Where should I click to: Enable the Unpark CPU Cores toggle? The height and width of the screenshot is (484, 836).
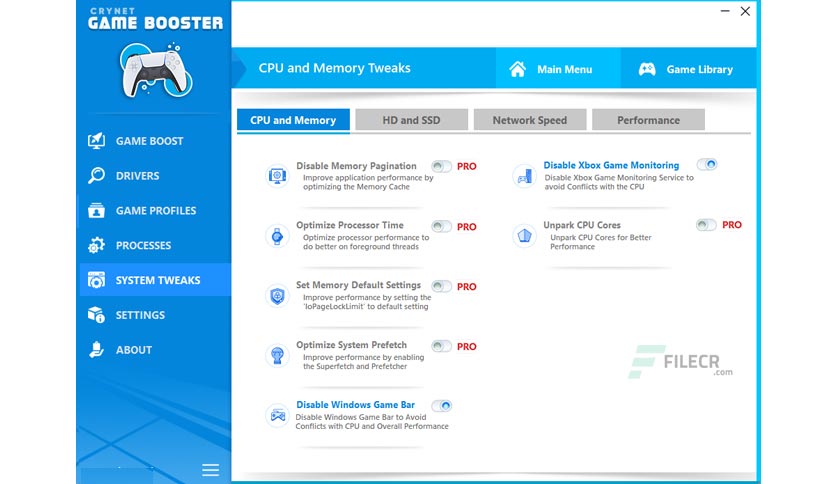pos(706,225)
